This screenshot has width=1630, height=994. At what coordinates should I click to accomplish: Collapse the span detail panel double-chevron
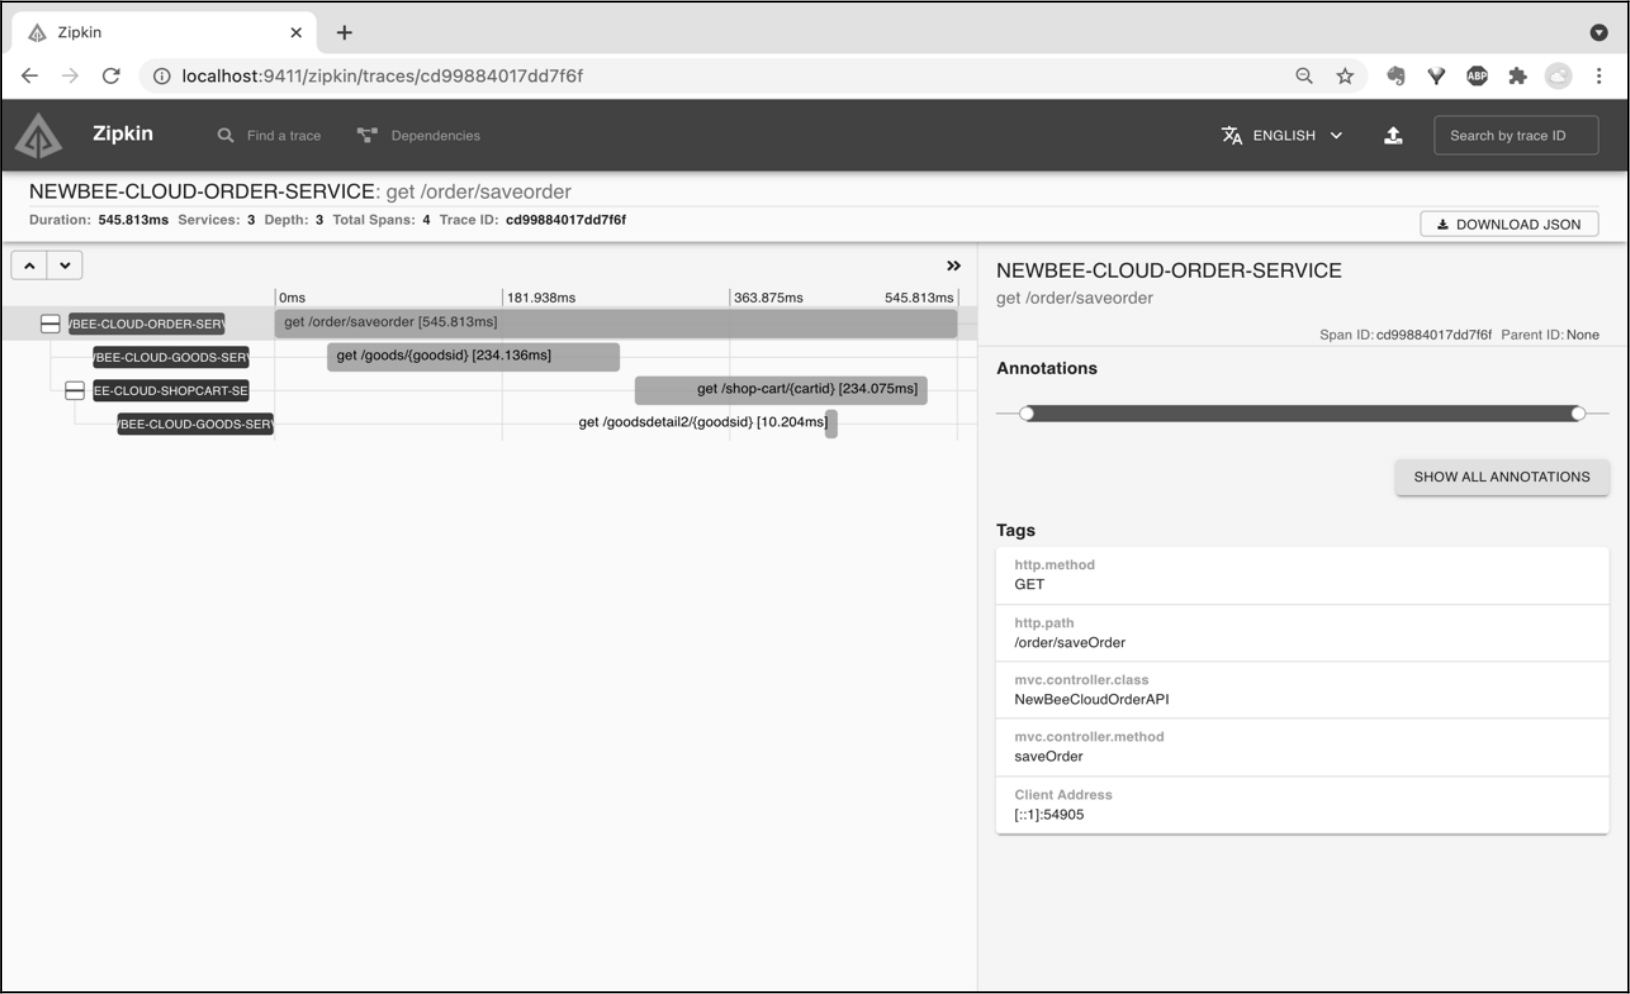953,265
